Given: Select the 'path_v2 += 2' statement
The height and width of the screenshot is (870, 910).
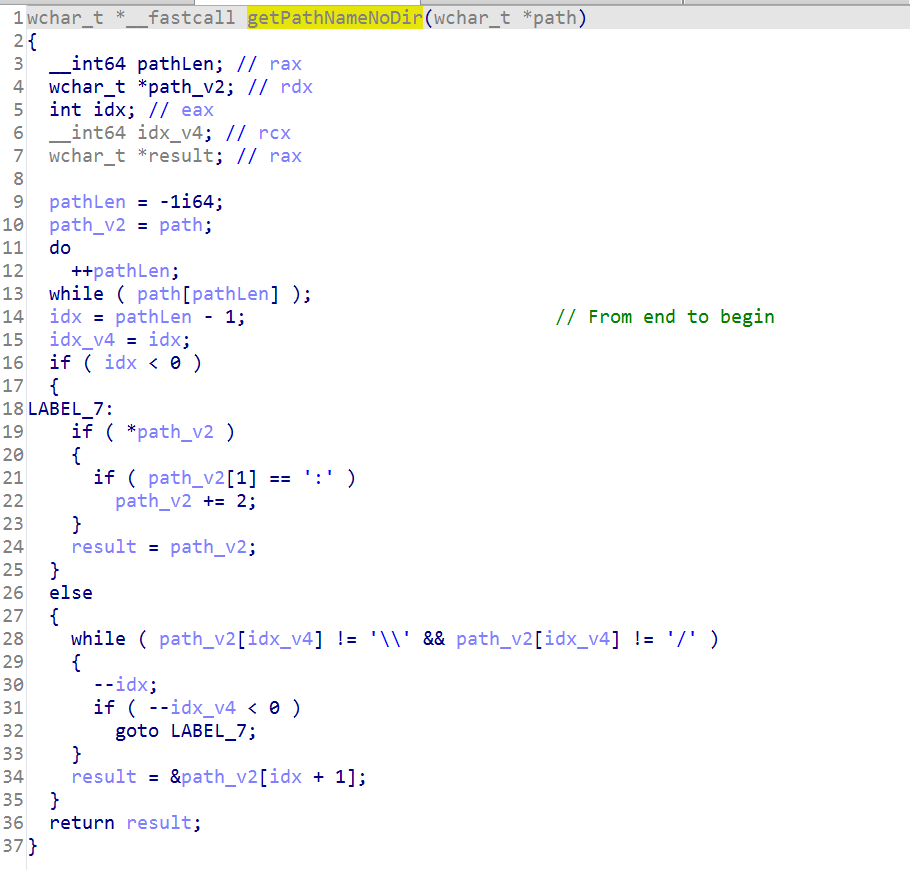Looking at the screenshot, I should pyautogui.click(x=185, y=501).
